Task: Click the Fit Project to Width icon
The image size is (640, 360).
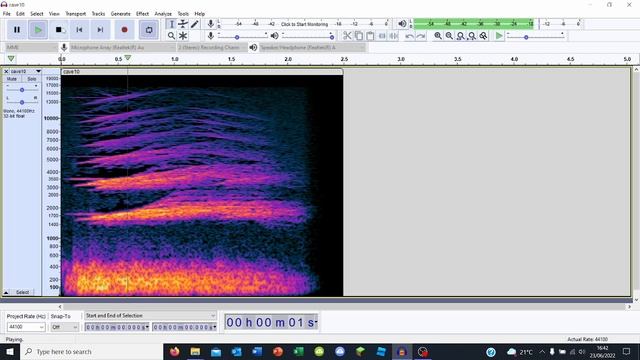Action: 472,36
